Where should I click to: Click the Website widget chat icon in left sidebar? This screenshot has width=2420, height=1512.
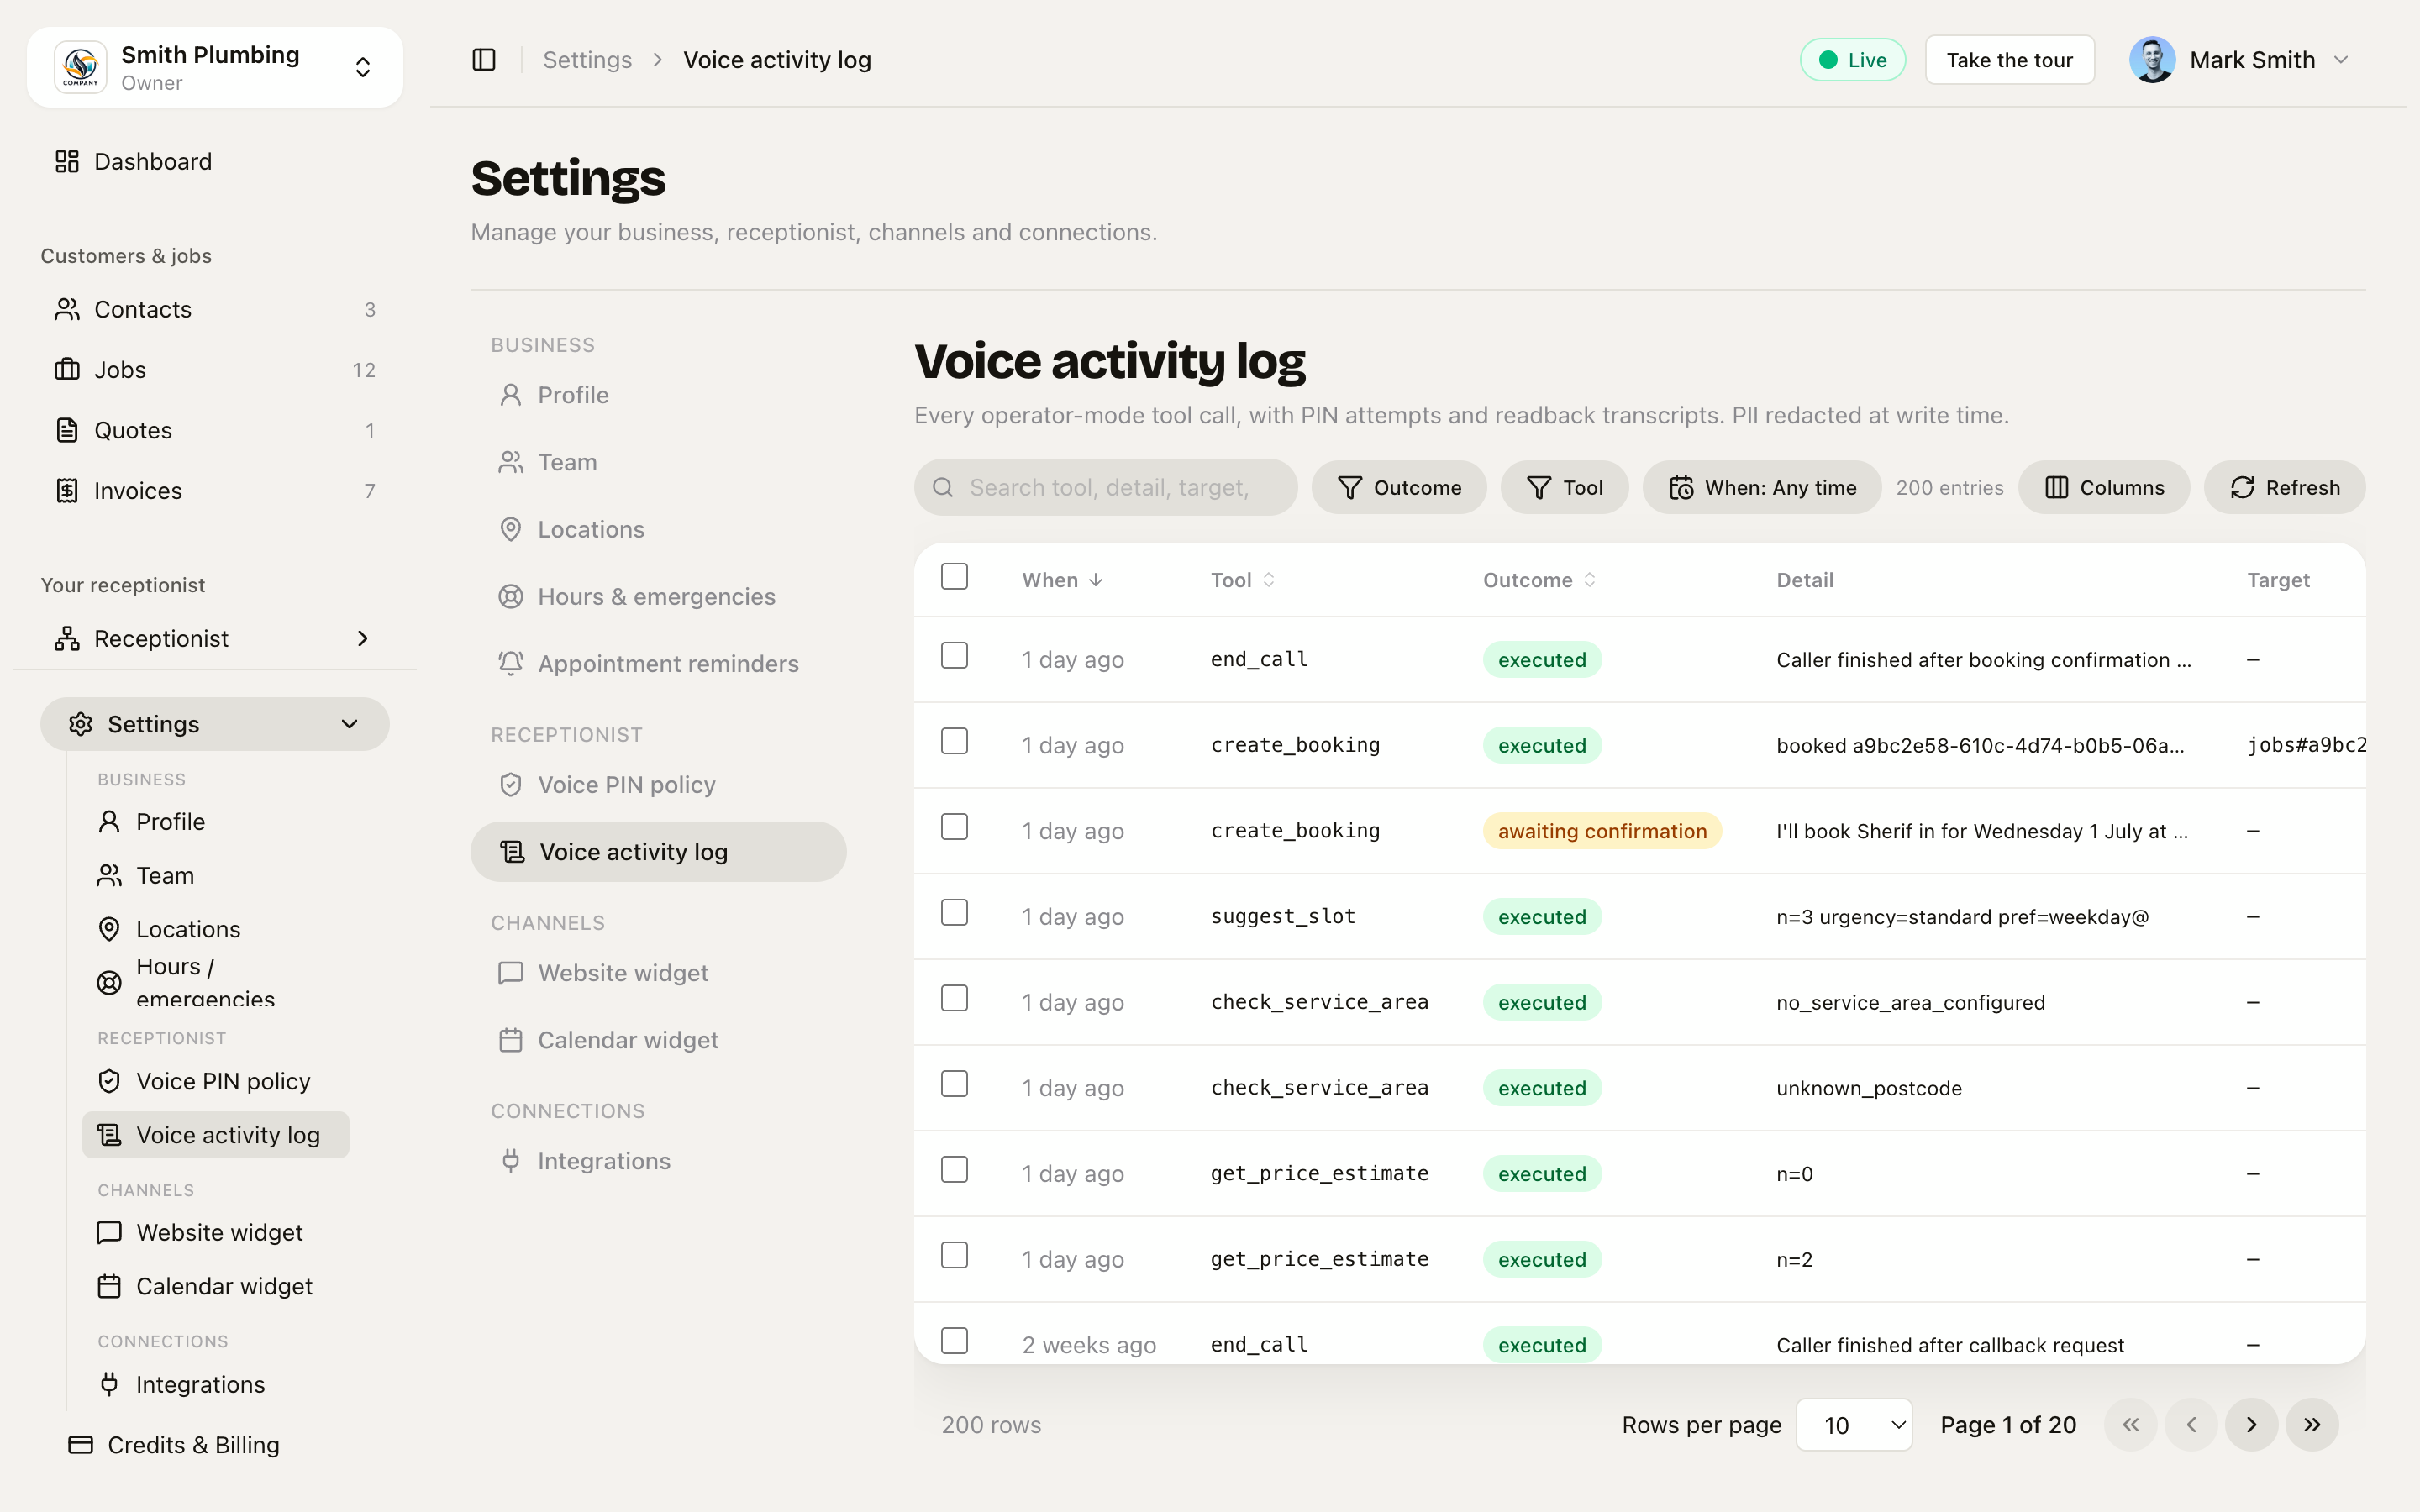pyautogui.click(x=109, y=1233)
